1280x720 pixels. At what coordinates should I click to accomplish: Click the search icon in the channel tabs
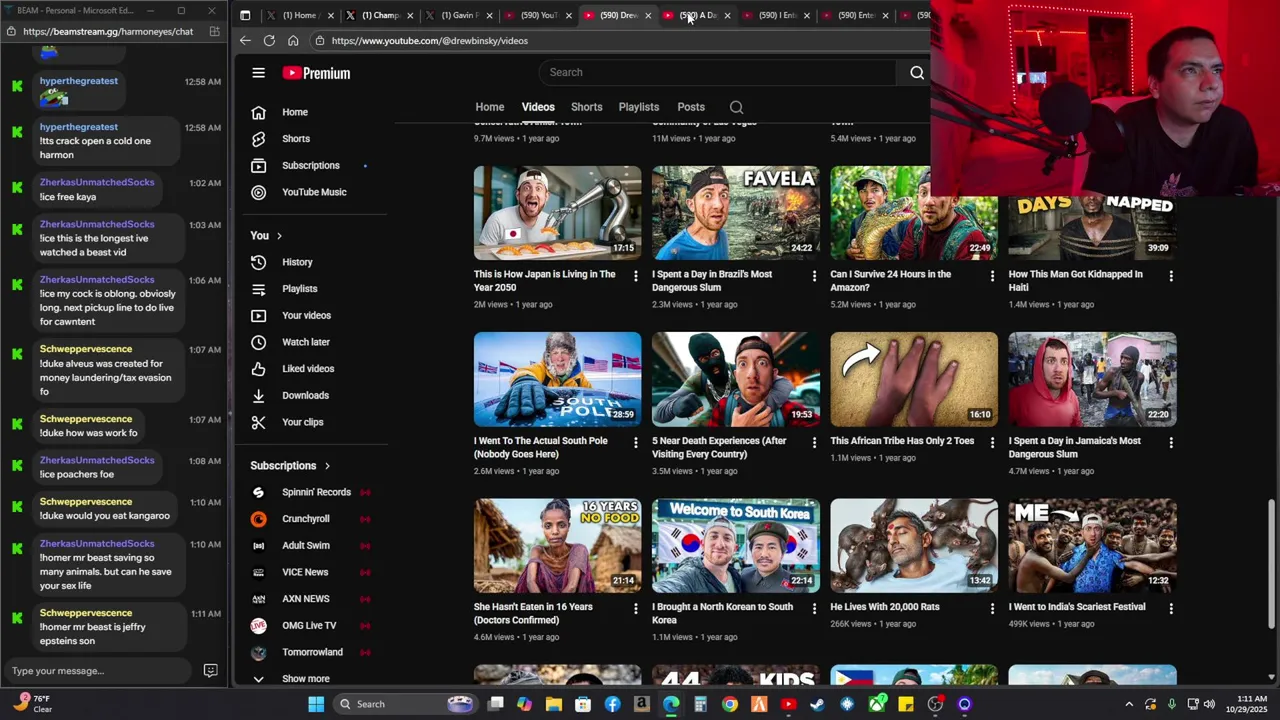tap(736, 107)
